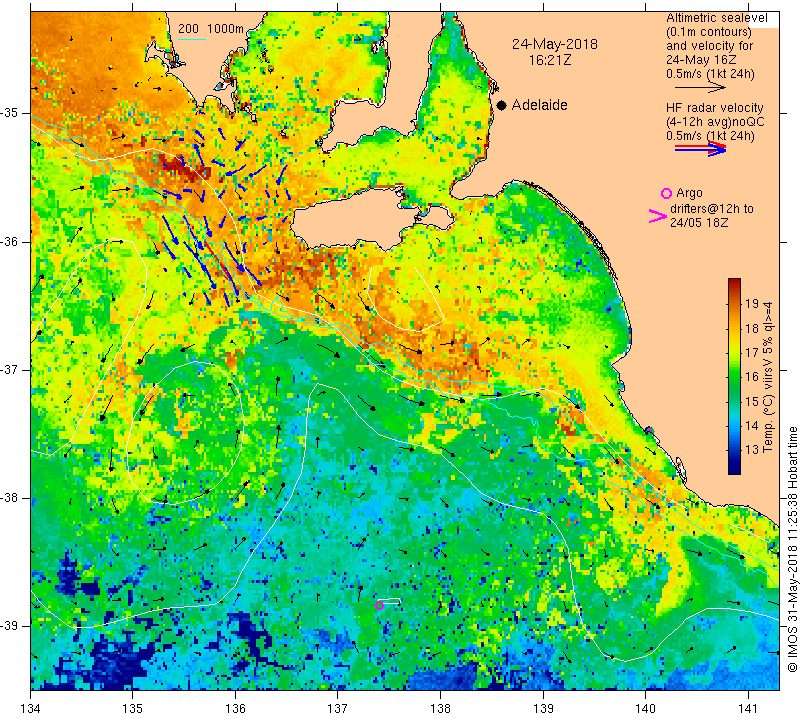Viewport: 800px width, 720px height.
Task: Click the '137' longitude axis label
Action: click(337, 709)
